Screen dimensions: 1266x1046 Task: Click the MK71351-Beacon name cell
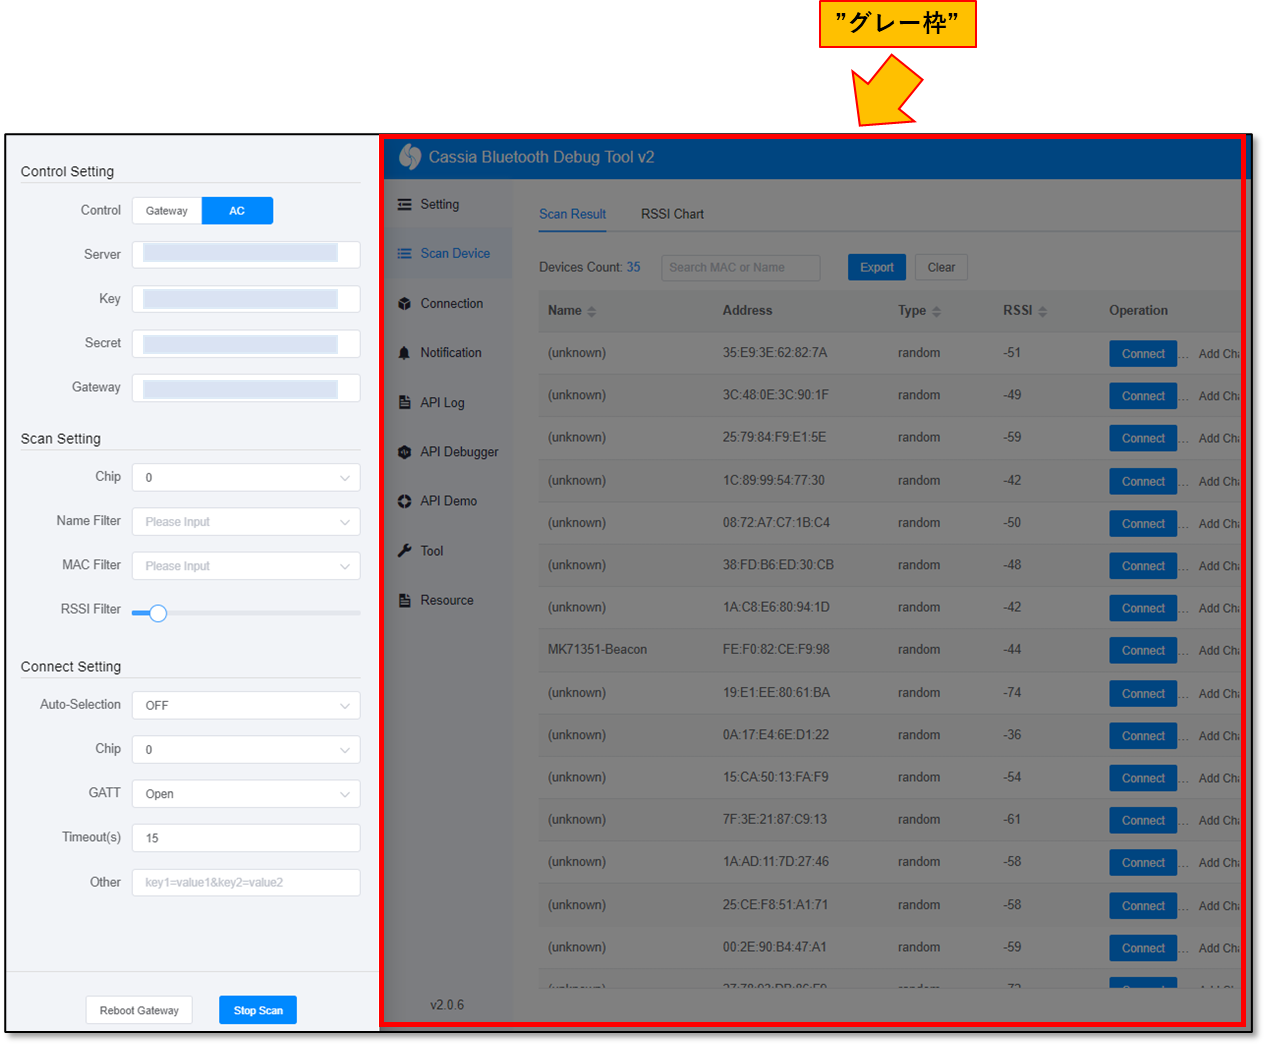(597, 650)
